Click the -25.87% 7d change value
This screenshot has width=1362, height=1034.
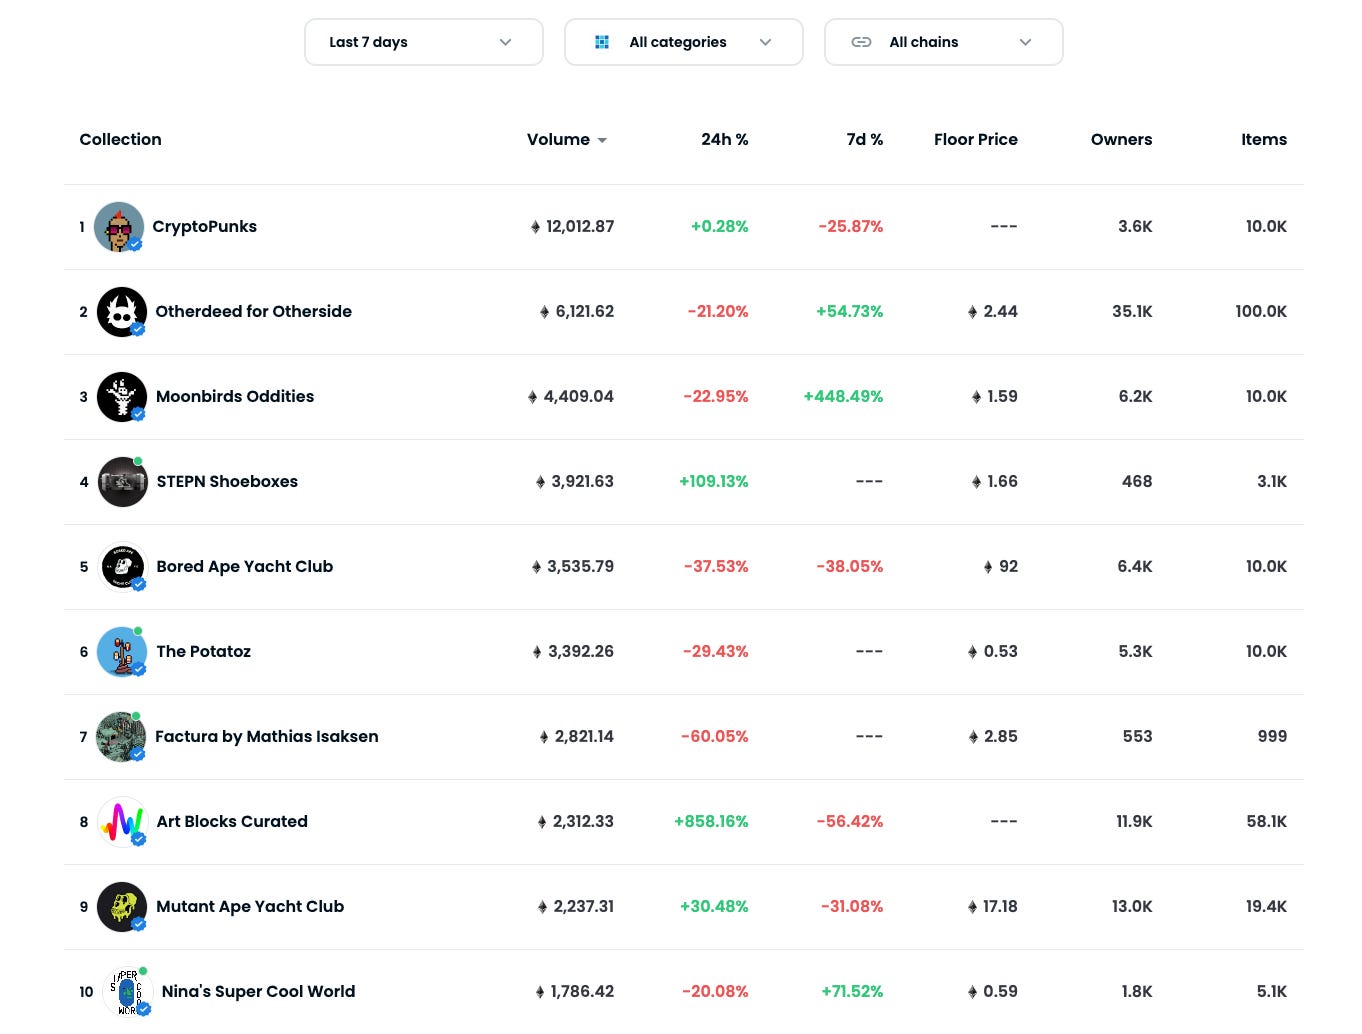[x=850, y=227]
